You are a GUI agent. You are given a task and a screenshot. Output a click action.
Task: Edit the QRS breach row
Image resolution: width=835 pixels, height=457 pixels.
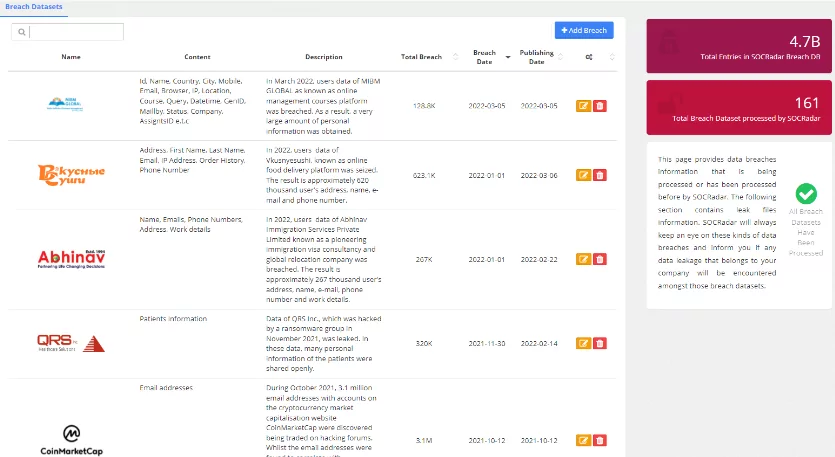click(583, 343)
